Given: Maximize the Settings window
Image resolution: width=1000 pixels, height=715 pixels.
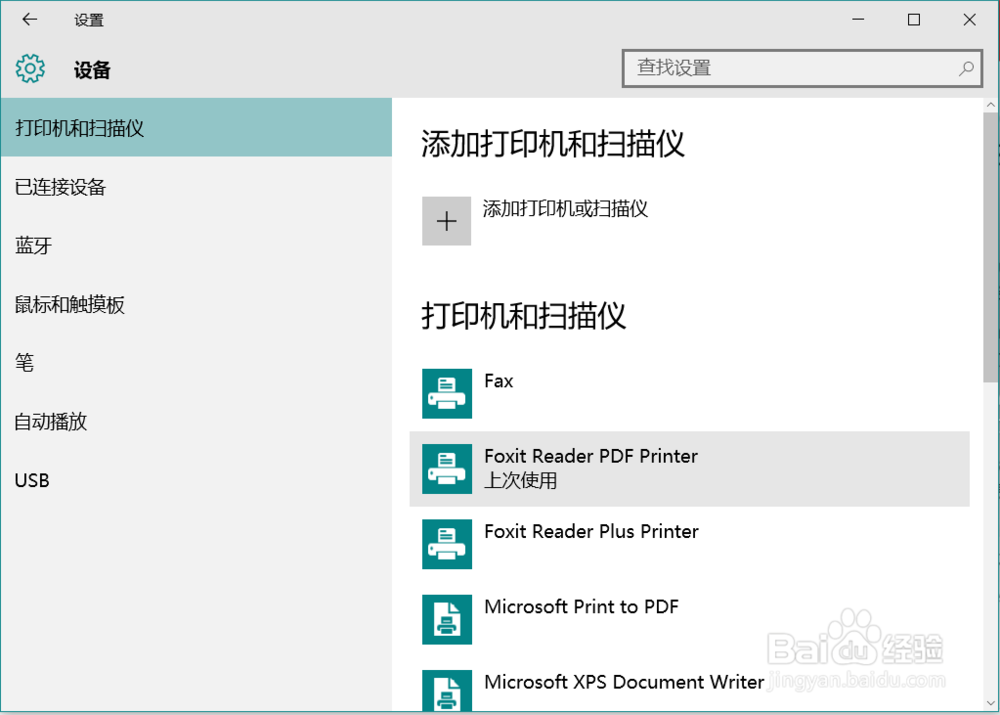Looking at the screenshot, I should [914, 20].
